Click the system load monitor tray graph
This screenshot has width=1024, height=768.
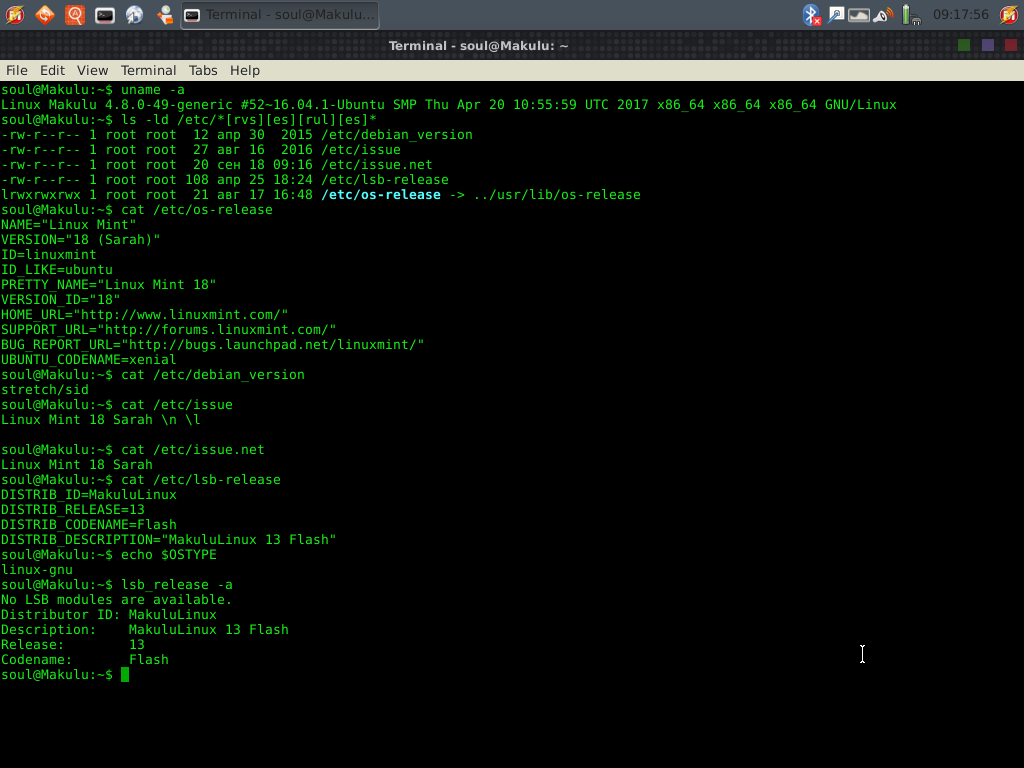(859, 14)
